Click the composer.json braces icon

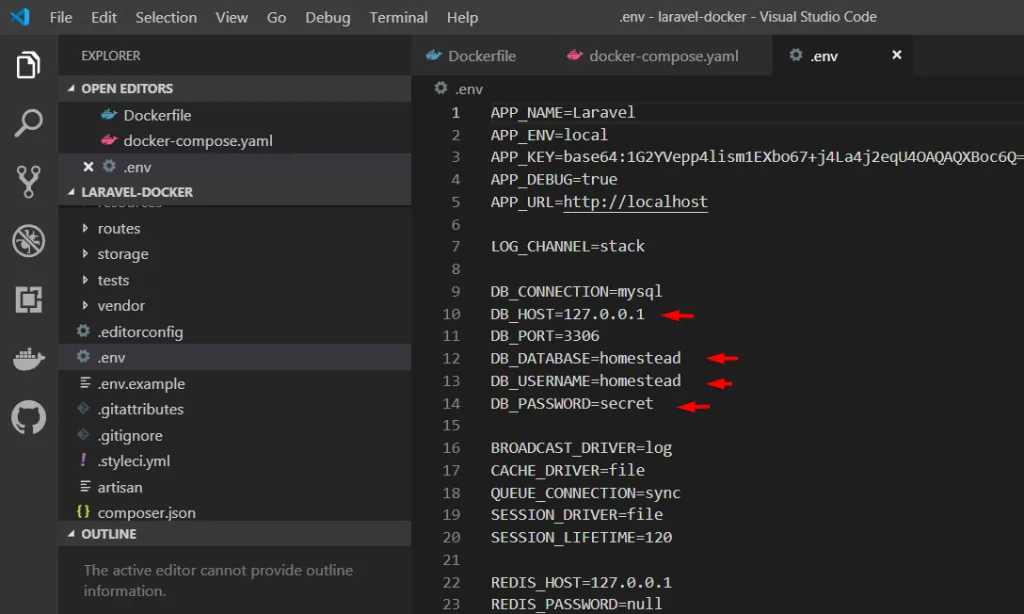point(83,512)
